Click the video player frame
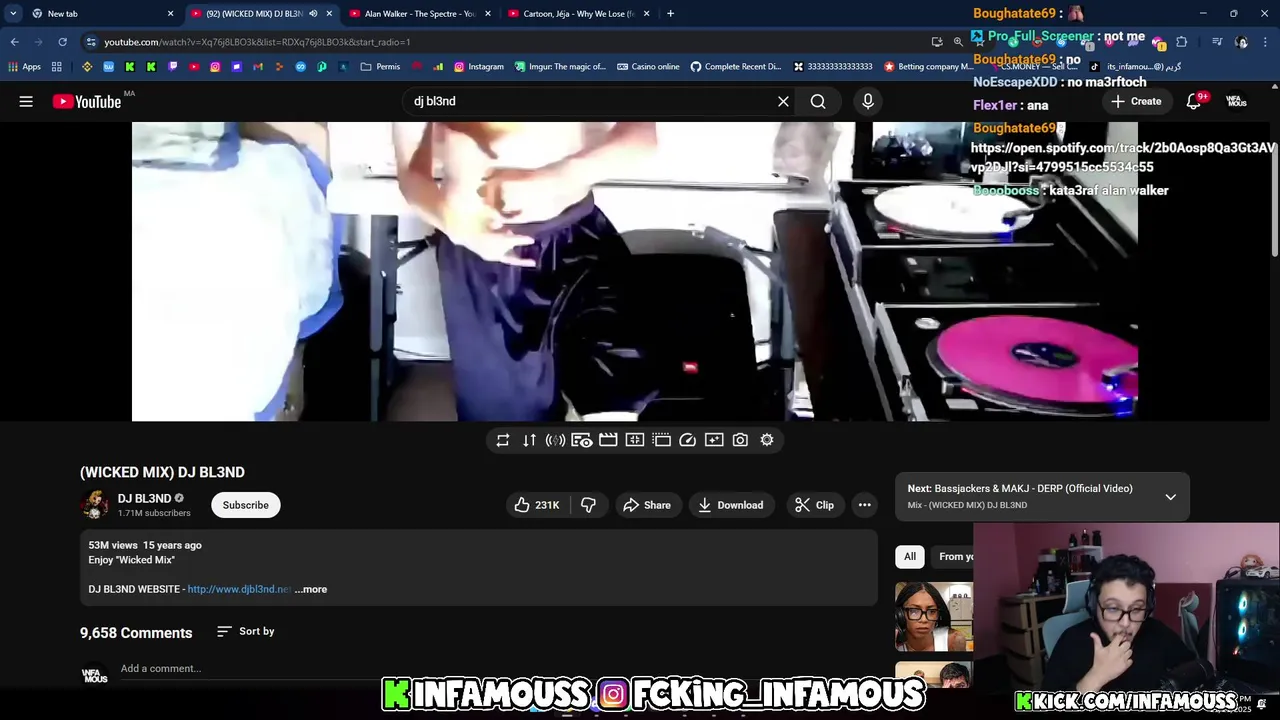The width and height of the screenshot is (1280, 720). click(634, 272)
